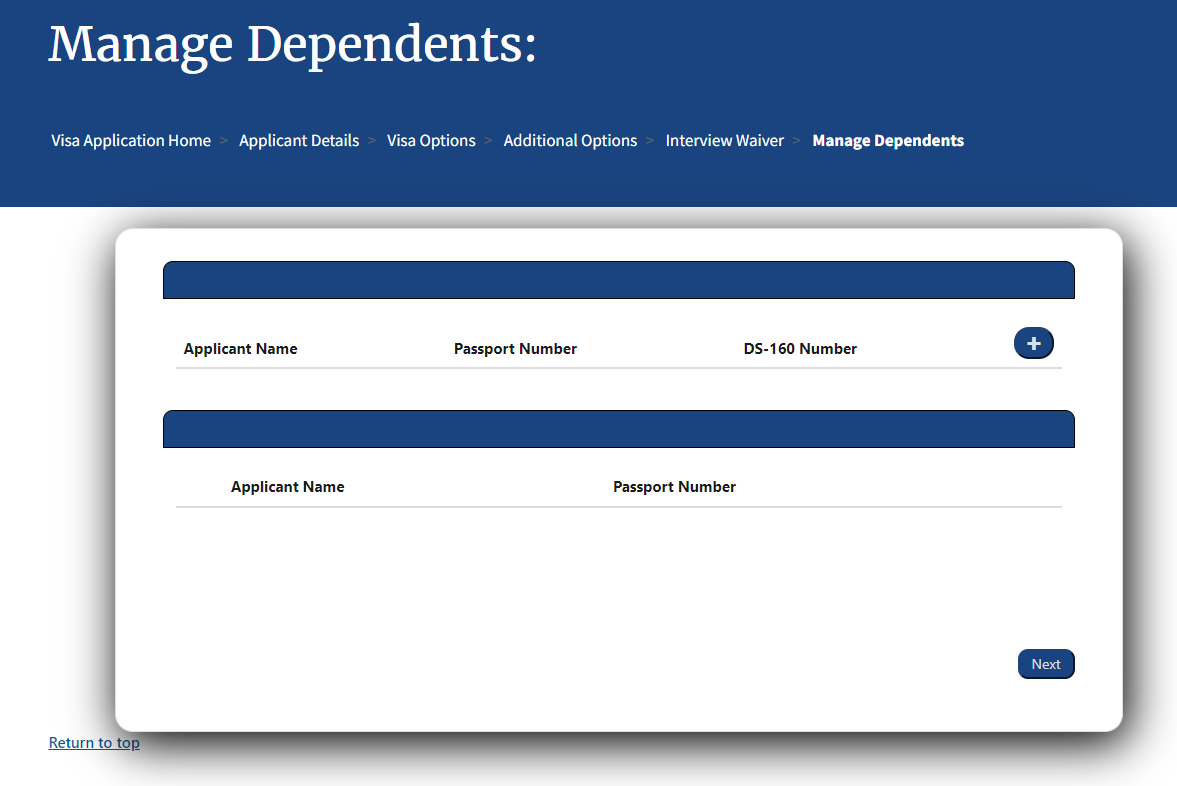Select the Manage Dependents breadcrumb item
This screenshot has height=786, width=1177.
[887, 140]
